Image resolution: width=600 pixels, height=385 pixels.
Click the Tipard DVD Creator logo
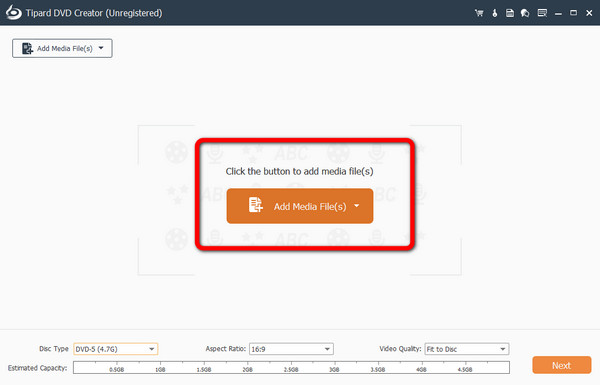[x=14, y=13]
